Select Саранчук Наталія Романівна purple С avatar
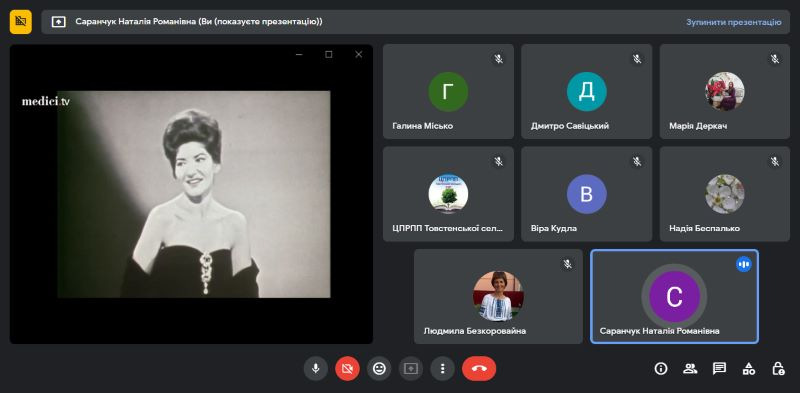 click(674, 297)
